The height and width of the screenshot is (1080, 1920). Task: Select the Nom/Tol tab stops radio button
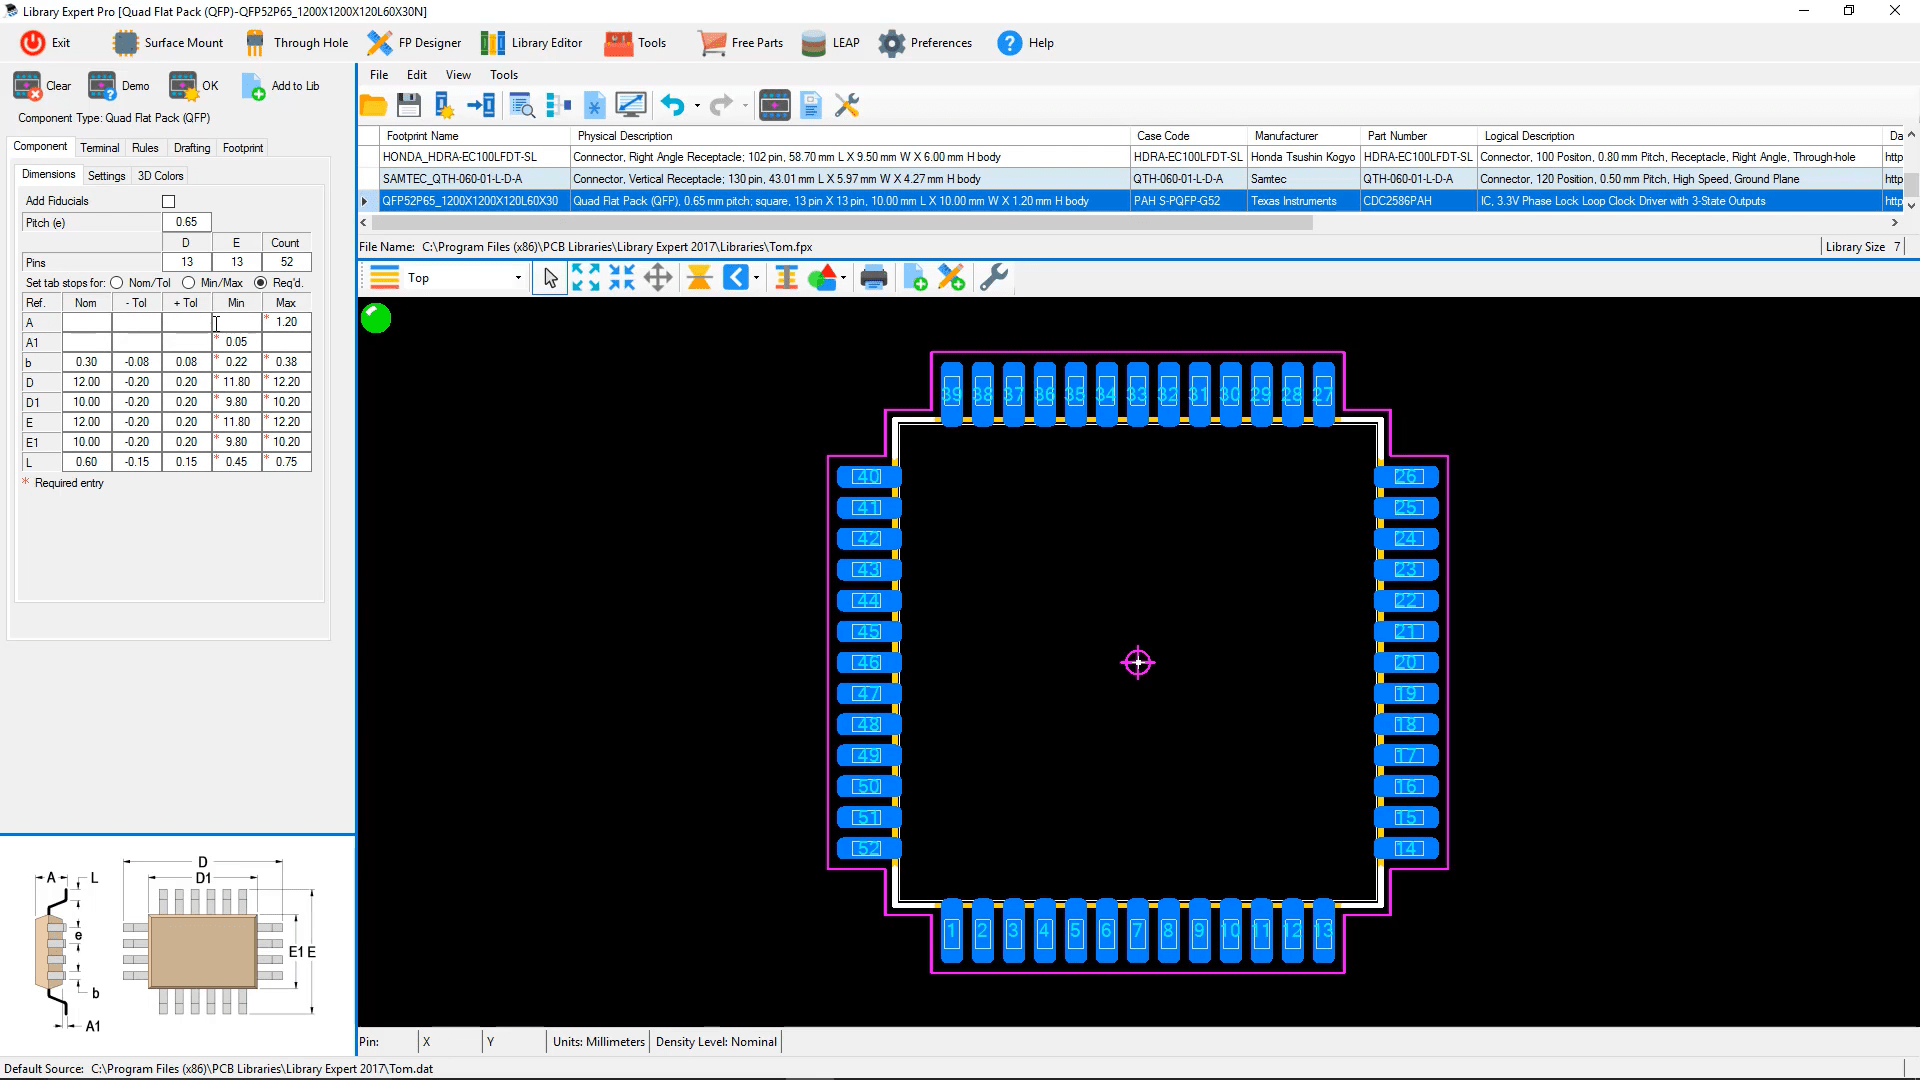(x=117, y=283)
